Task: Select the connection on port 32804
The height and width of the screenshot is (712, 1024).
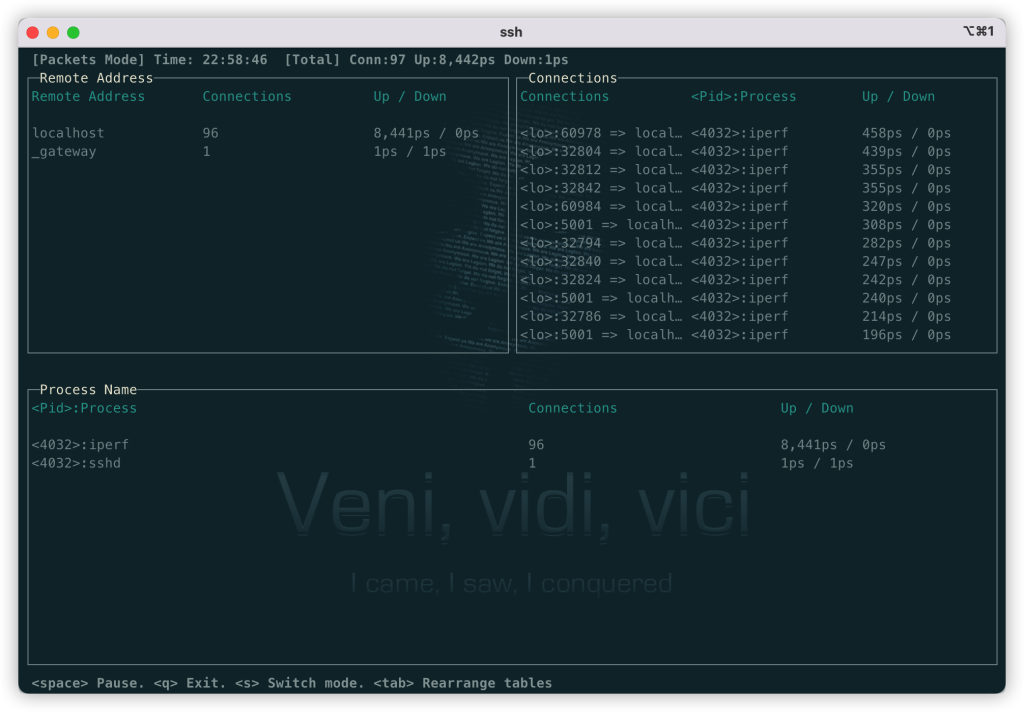Action: click(x=600, y=152)
